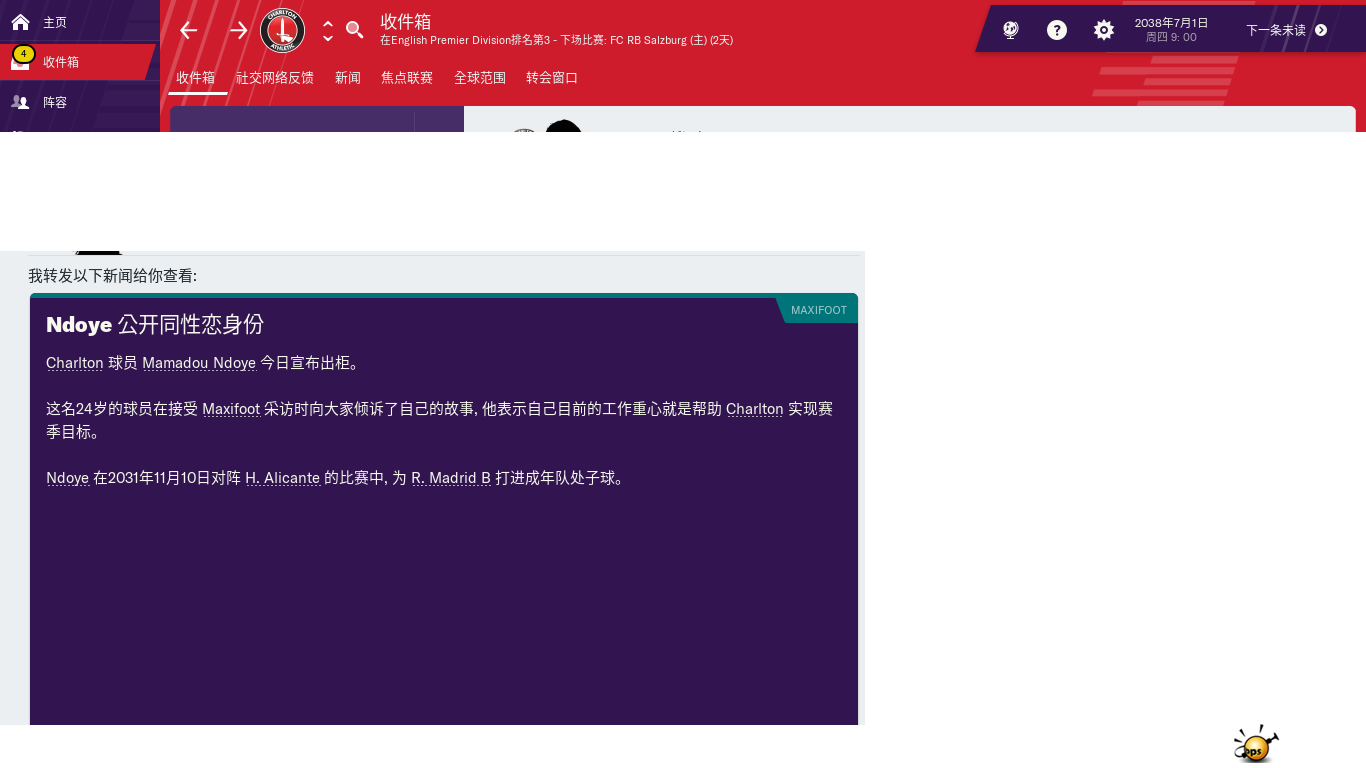
Task: Click the unread badge showing 4
Action: (23, 54)
